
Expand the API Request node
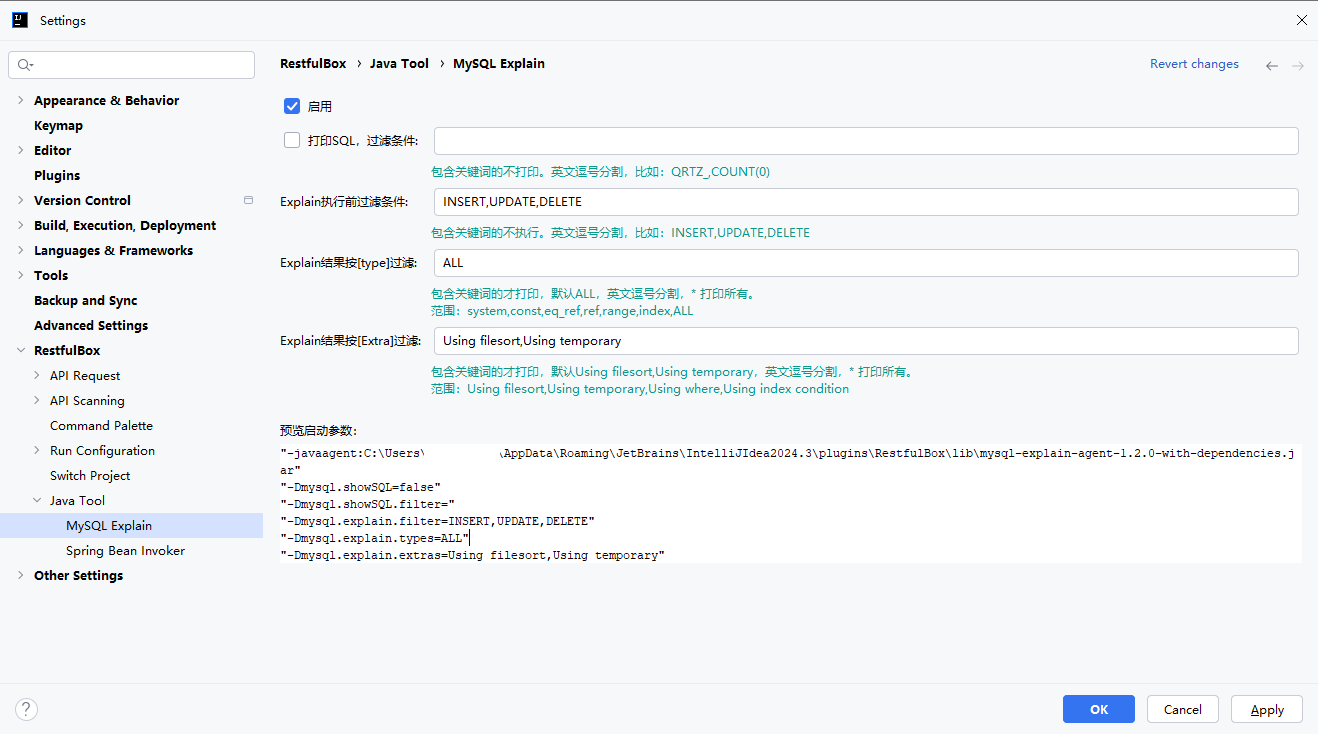point(37,375)
